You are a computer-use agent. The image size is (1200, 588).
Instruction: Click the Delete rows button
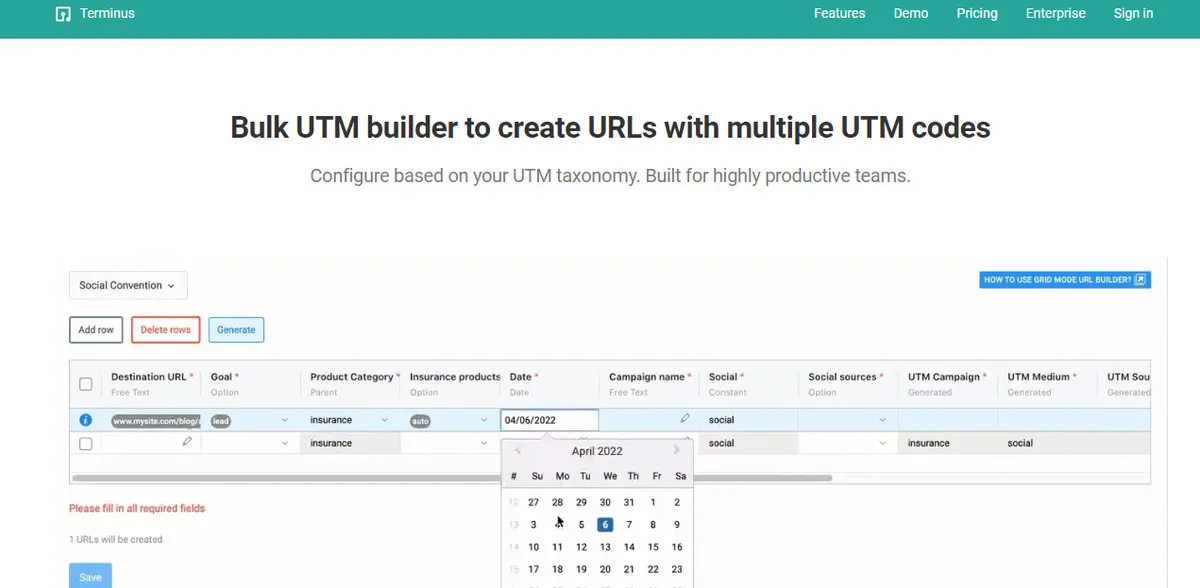(165, 329)
